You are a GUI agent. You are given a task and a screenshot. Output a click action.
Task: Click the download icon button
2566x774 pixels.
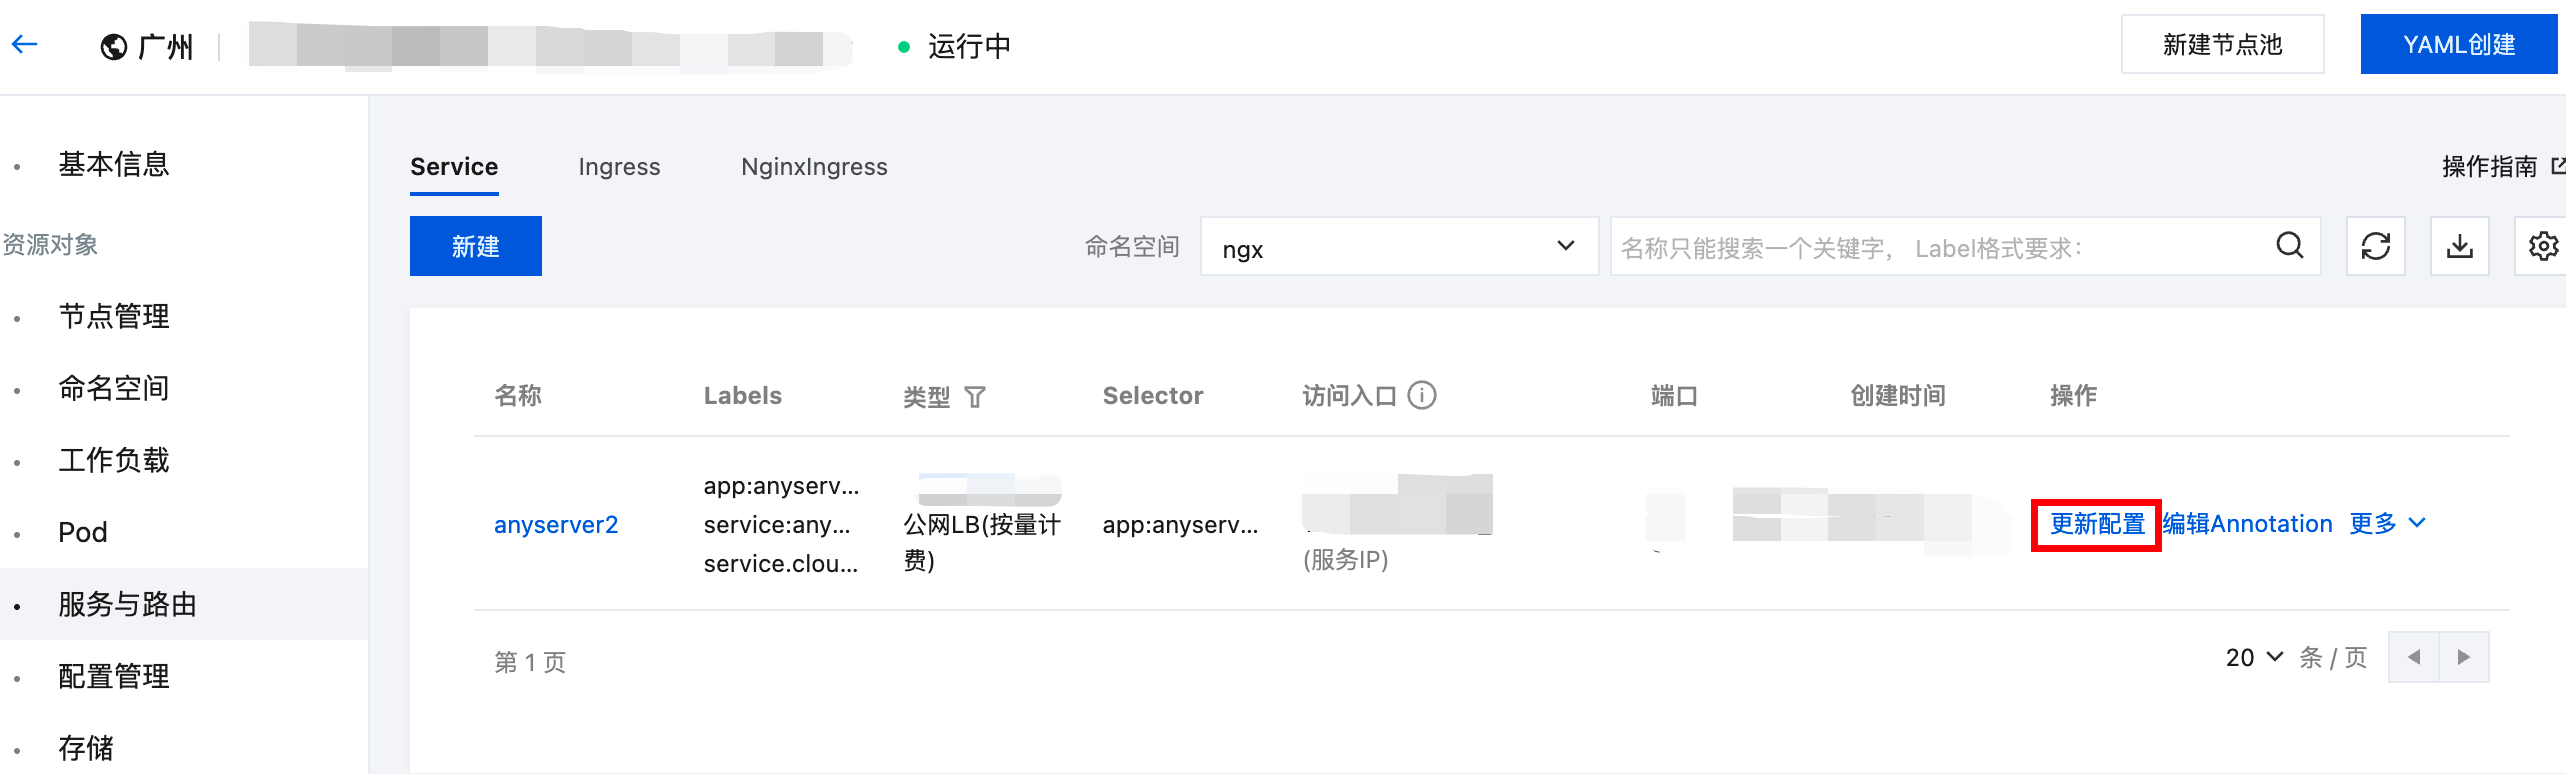click(x=2459, y=246)
